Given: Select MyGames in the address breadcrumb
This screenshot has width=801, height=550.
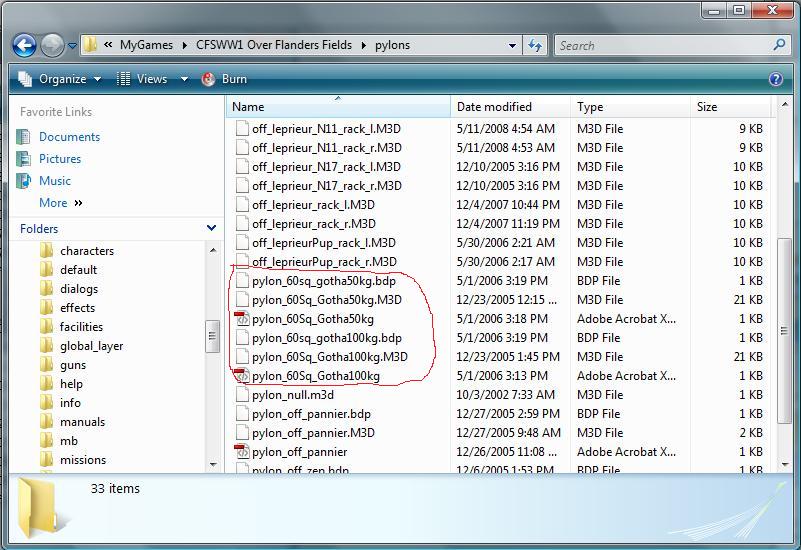Looking at the screenshot, I should [146, 45].
